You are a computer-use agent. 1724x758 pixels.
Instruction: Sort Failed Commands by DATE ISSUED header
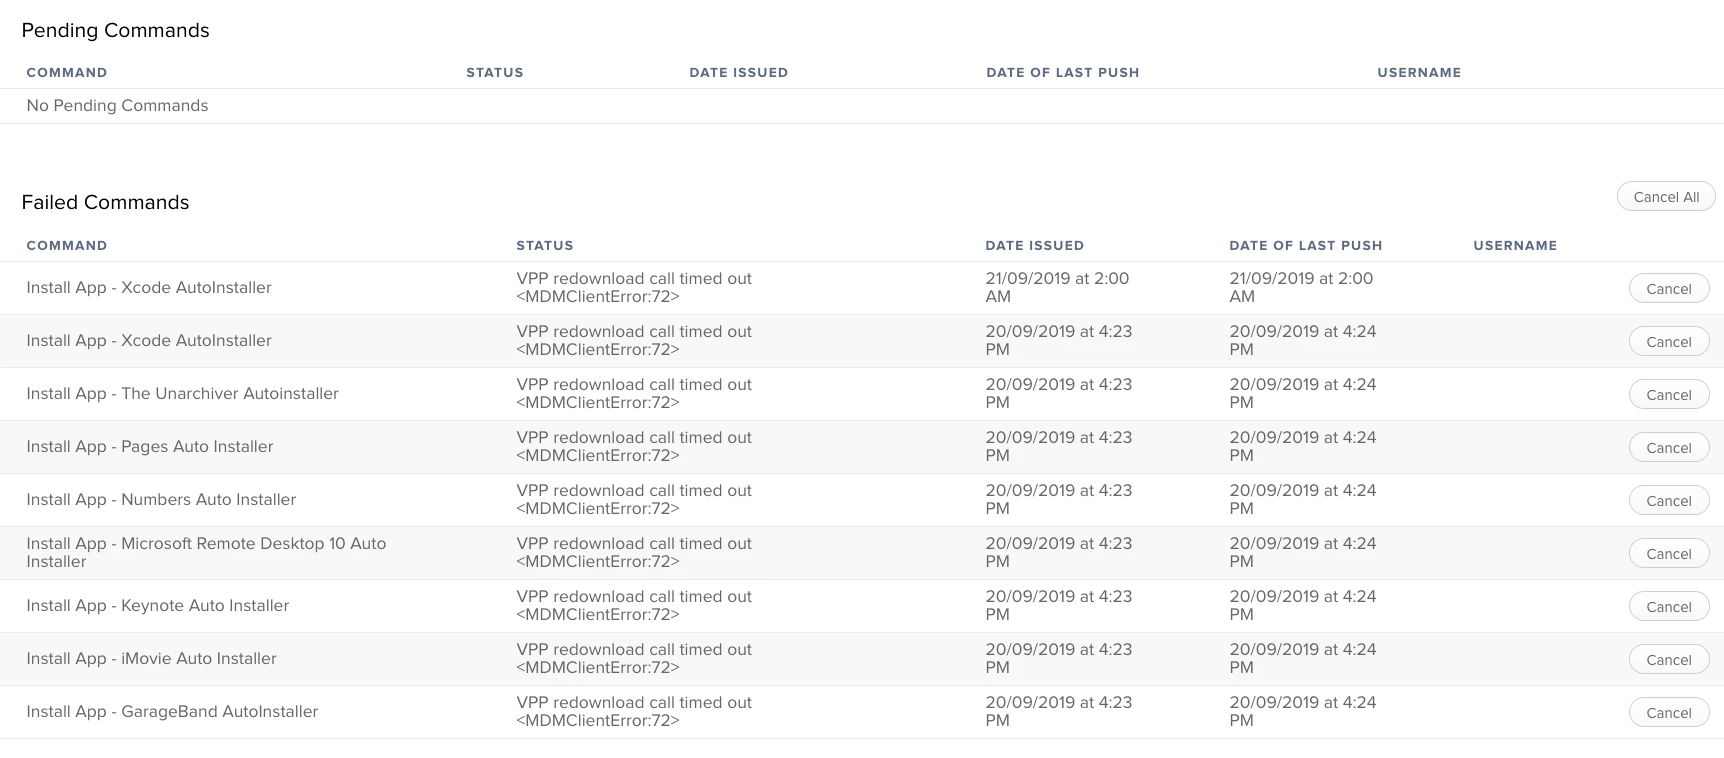1035,245
